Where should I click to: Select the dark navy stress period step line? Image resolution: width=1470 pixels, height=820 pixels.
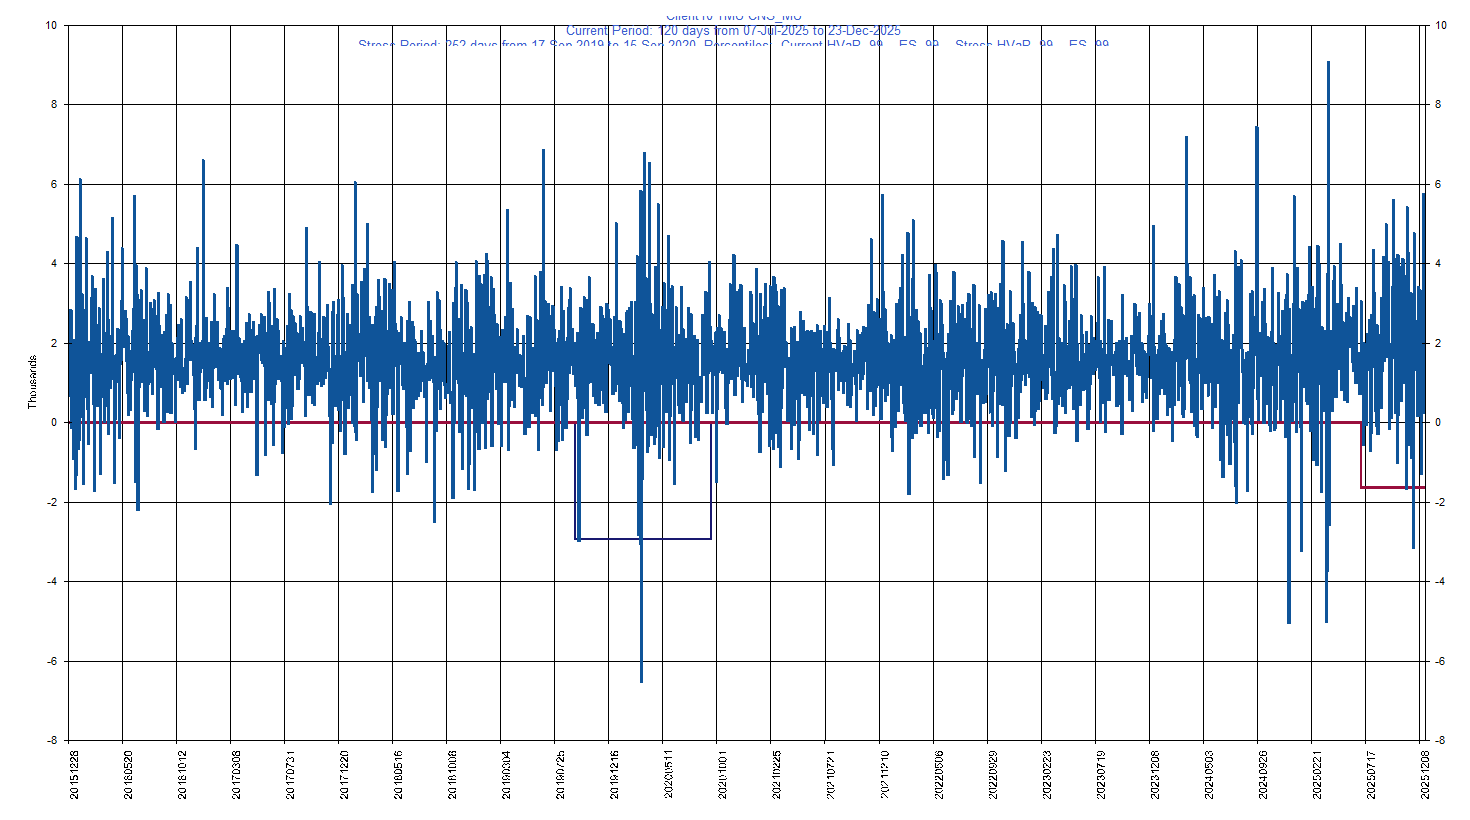click(x=645, y=539)
